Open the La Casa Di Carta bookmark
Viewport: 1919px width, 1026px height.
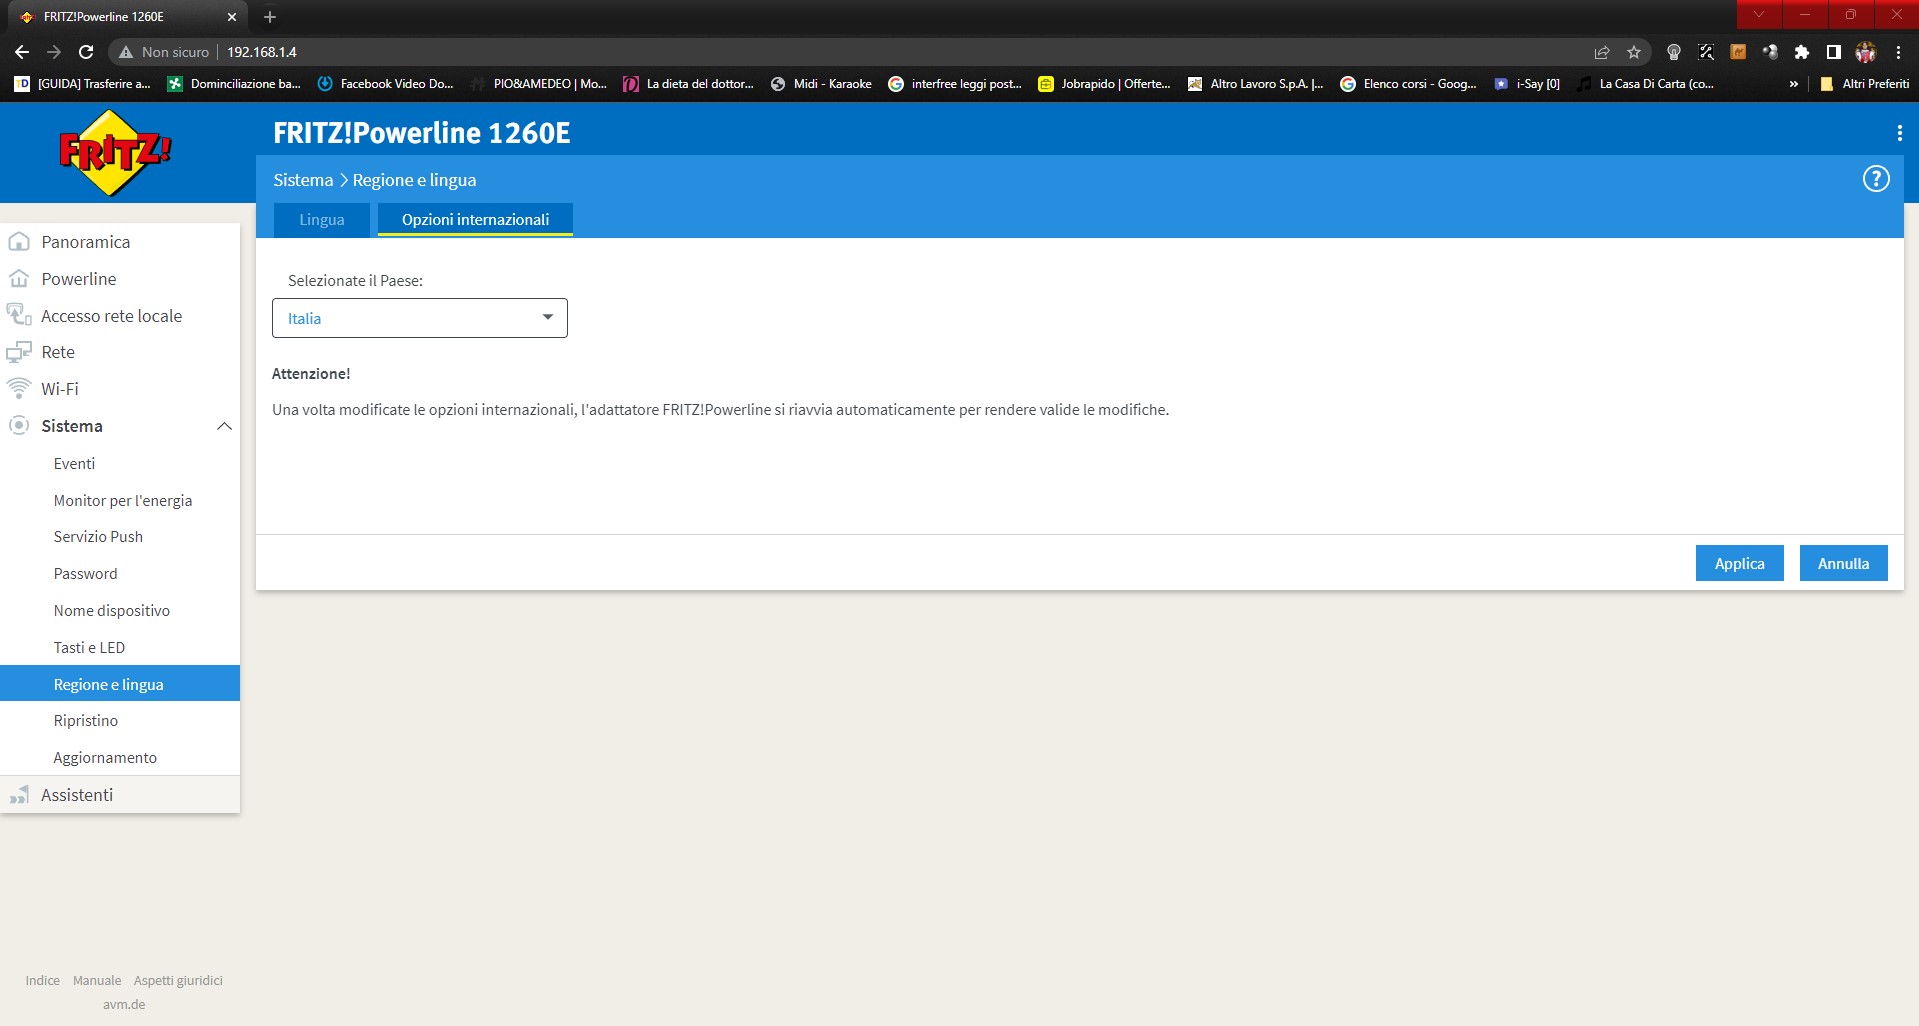click(1646, 84)
